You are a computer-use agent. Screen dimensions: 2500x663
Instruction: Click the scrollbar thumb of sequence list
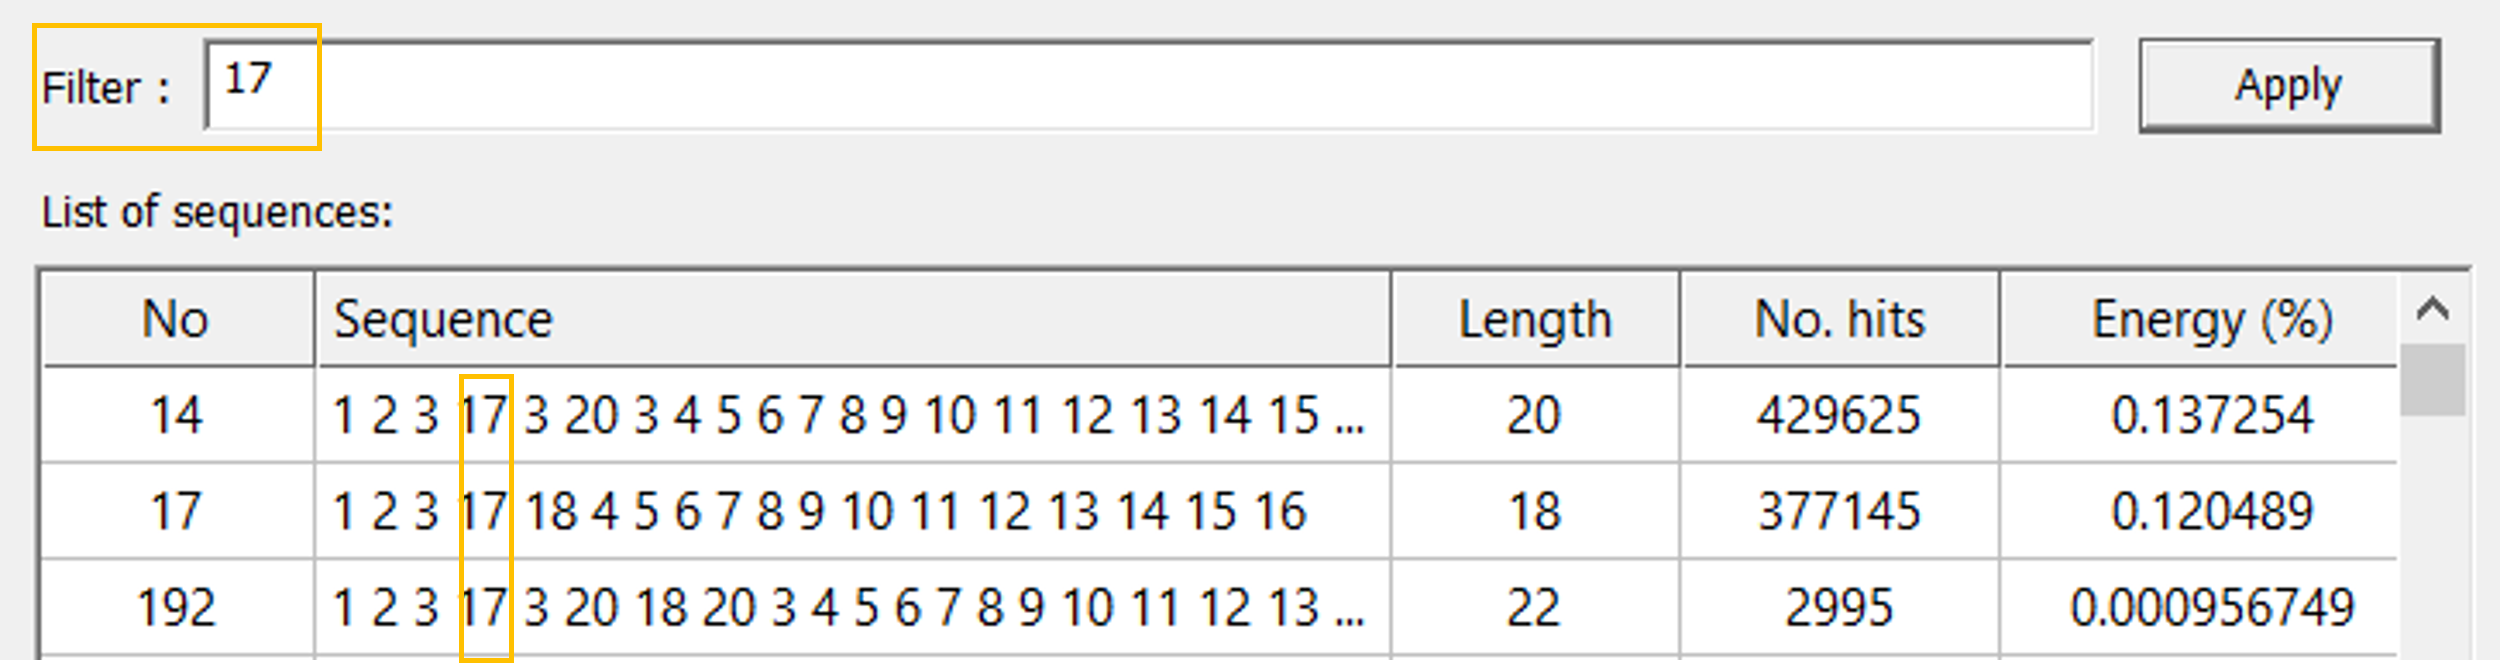2432,380
